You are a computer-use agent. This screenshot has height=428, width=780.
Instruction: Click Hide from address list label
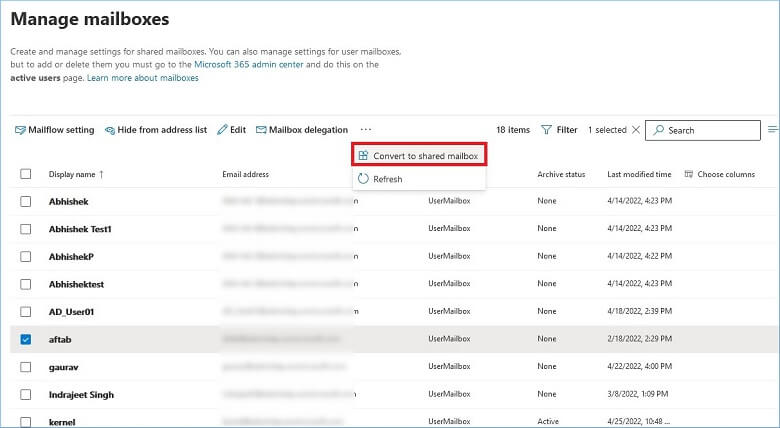click(x=162, y=130)
